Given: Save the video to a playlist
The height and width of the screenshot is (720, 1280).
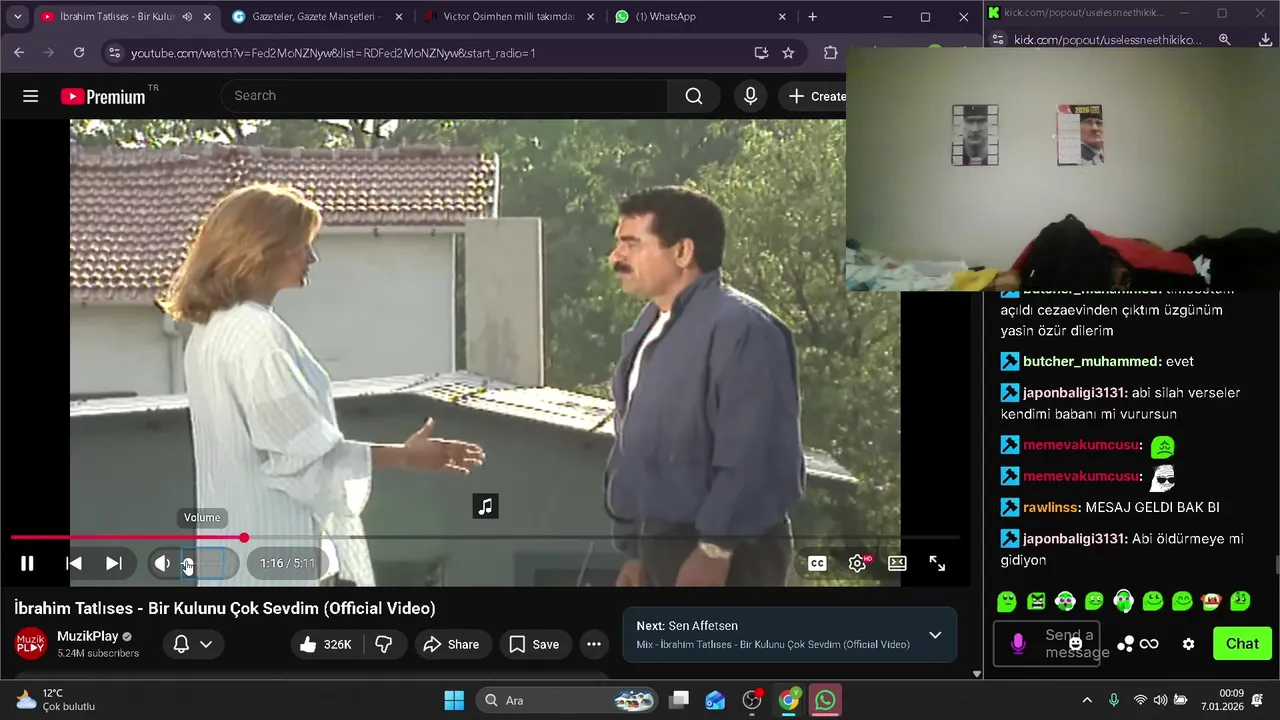Looking at the screenshot, I should click(534, 645).
